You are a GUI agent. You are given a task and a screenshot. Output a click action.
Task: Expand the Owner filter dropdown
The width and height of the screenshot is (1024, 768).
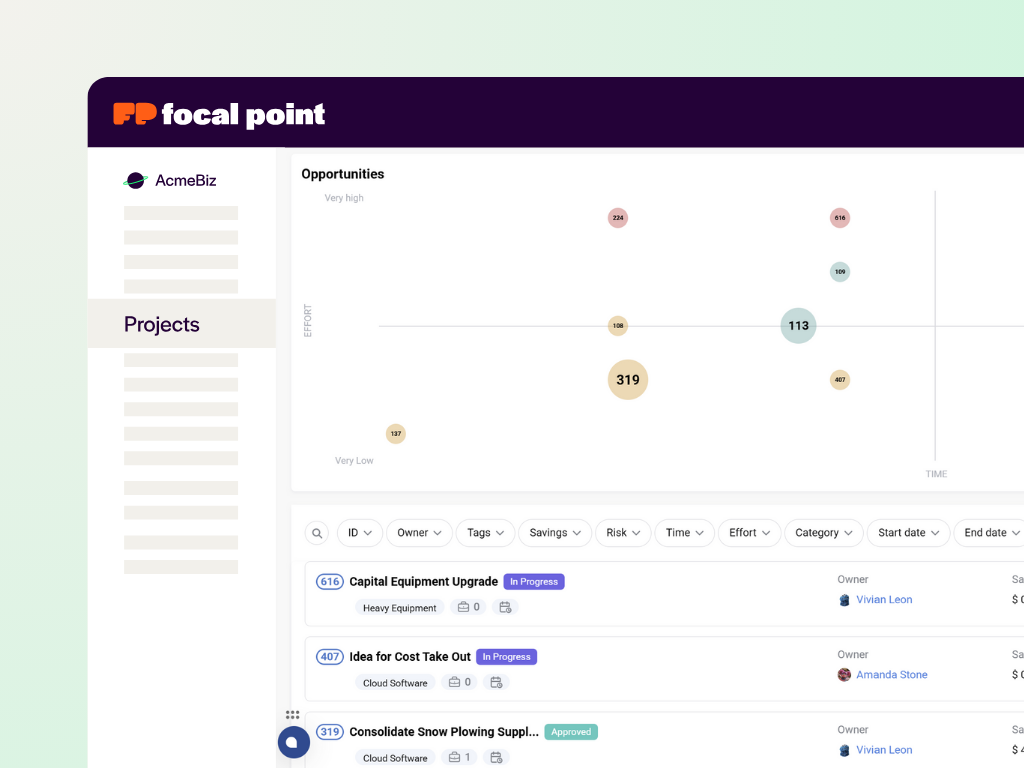(x=419, y=533)
